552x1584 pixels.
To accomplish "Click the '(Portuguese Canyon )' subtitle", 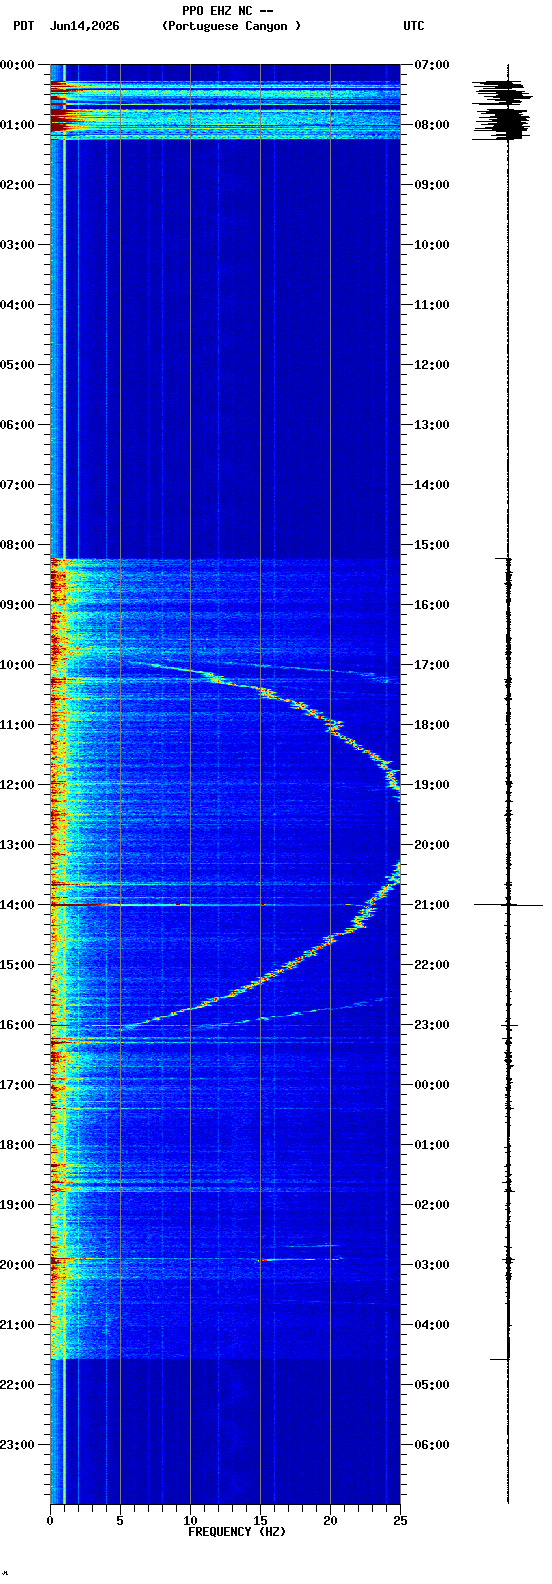I will (x=231, y=26).
